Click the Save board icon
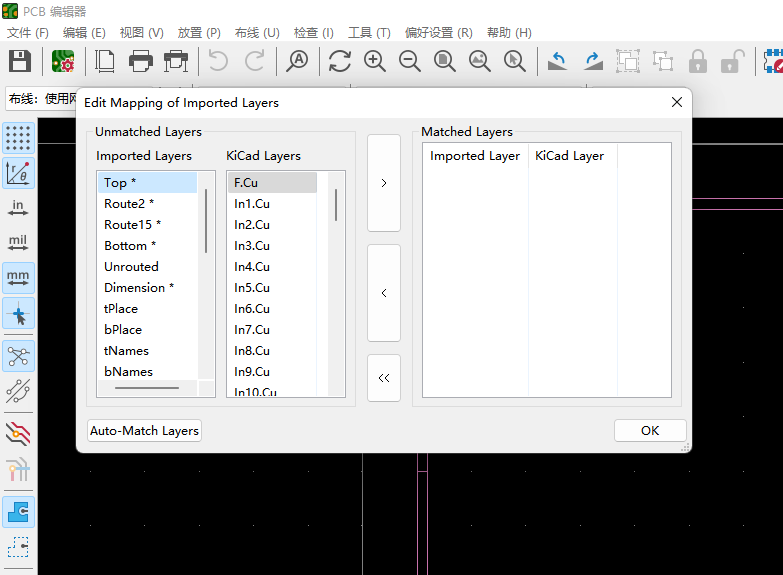 point(20,61)
